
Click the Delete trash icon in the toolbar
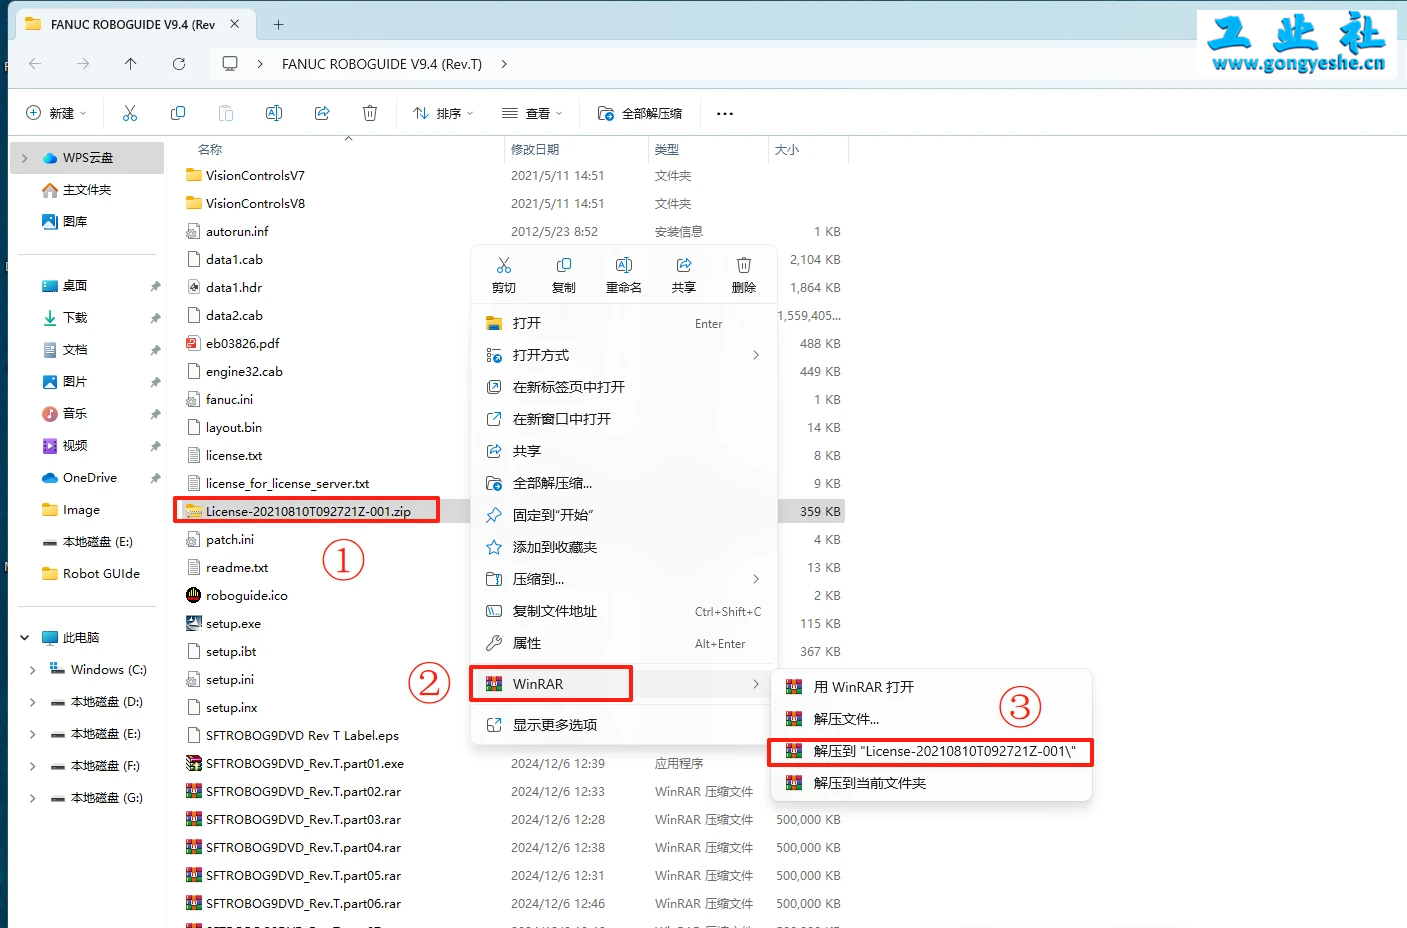click(370, 113)
